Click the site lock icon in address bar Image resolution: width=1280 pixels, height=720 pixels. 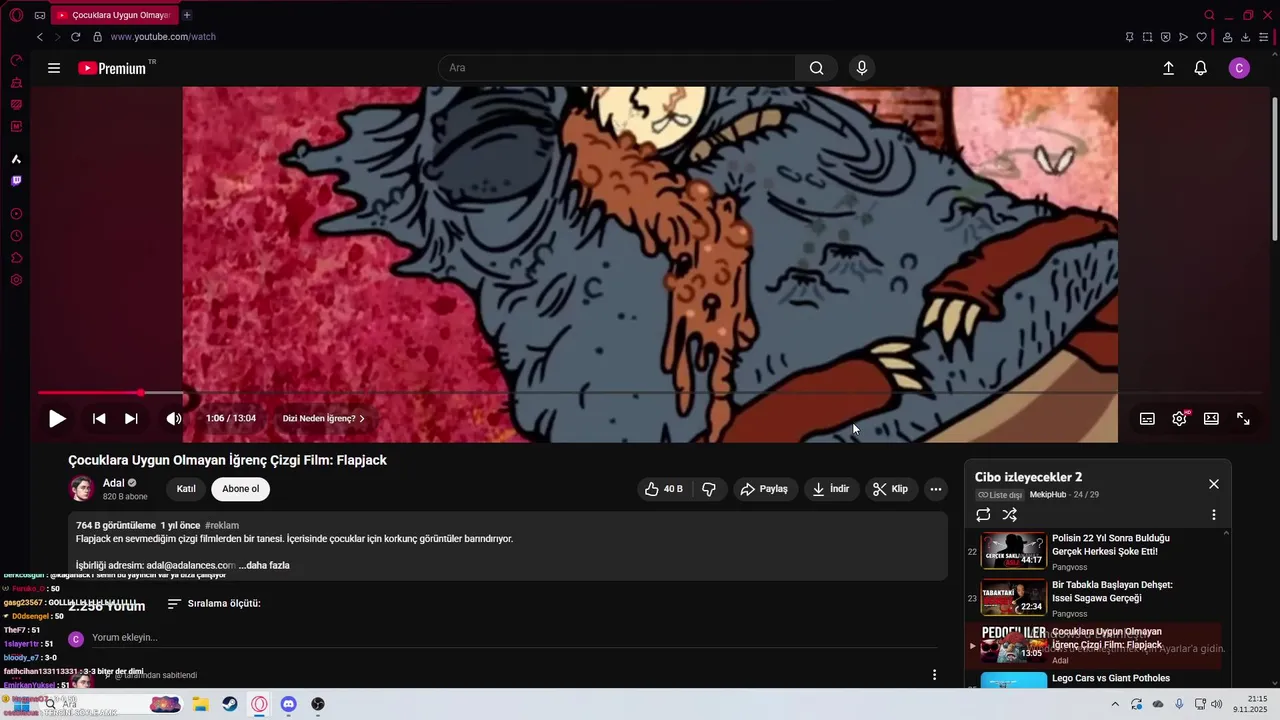(97, 37)
